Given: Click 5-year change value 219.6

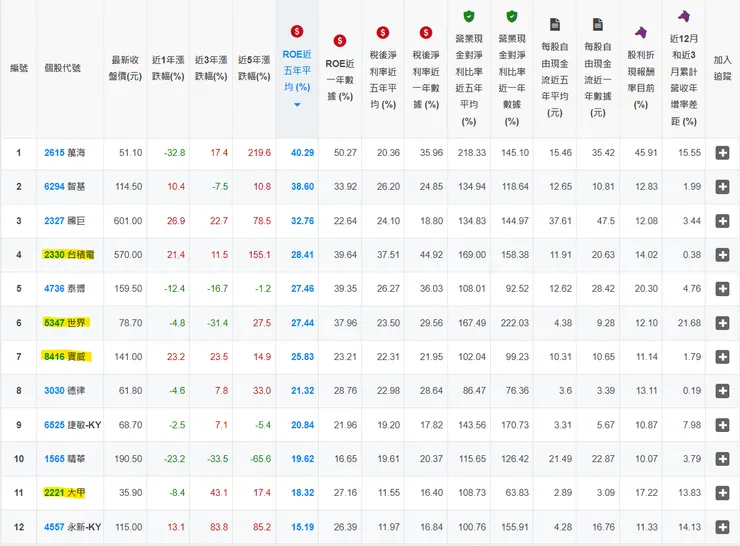Looking at the screenshot, I should [x=260, y=153].
